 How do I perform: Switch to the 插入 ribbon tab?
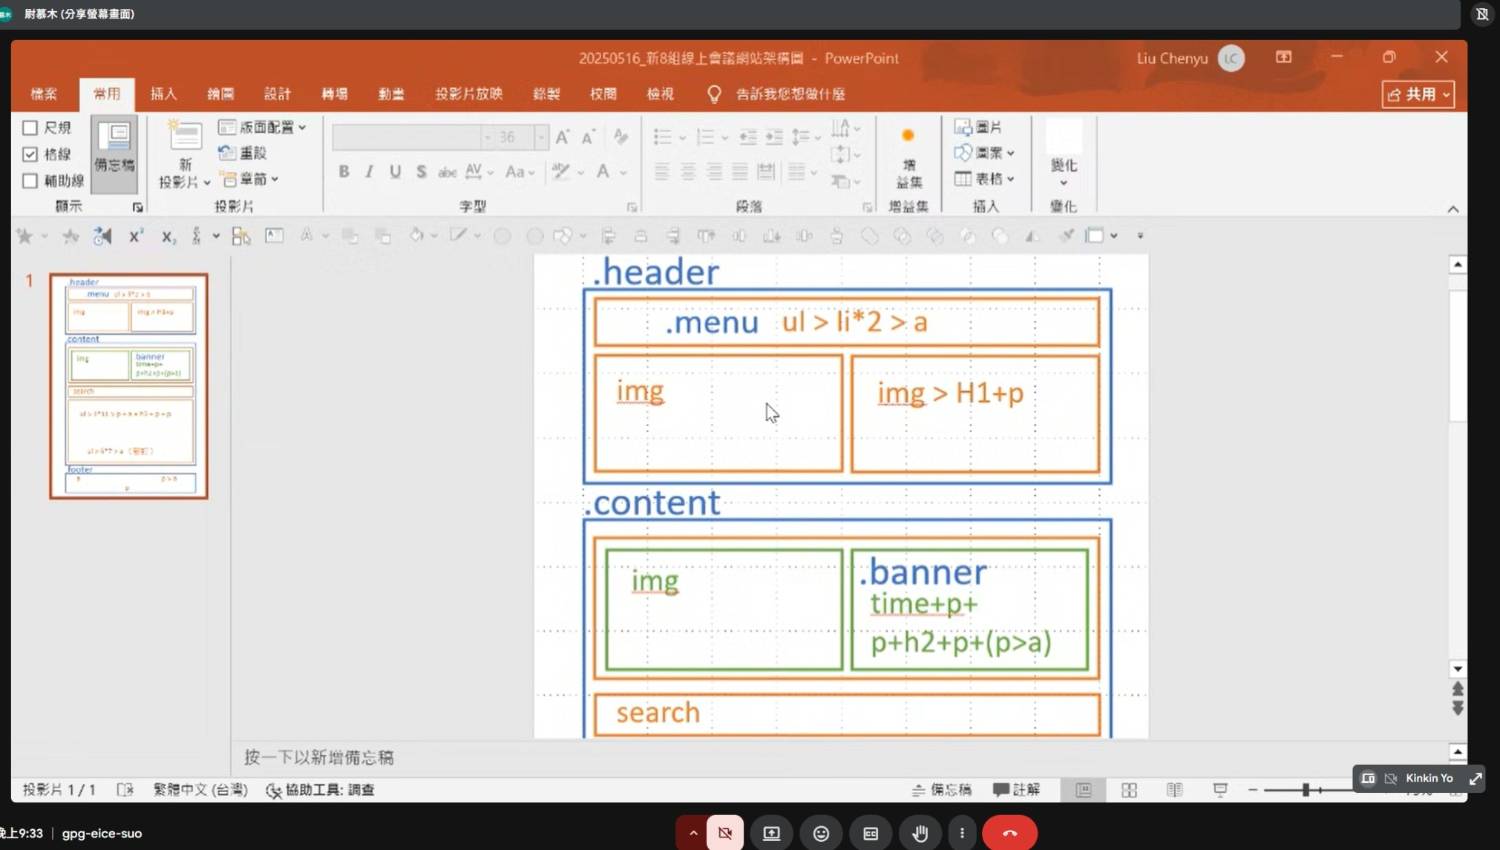tap(163, 94)
